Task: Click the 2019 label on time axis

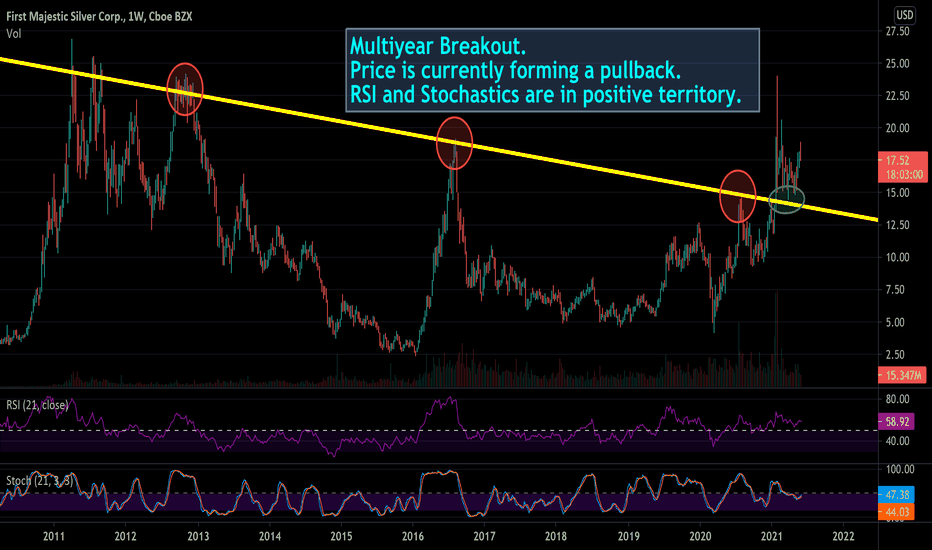Action: point(628,536)
